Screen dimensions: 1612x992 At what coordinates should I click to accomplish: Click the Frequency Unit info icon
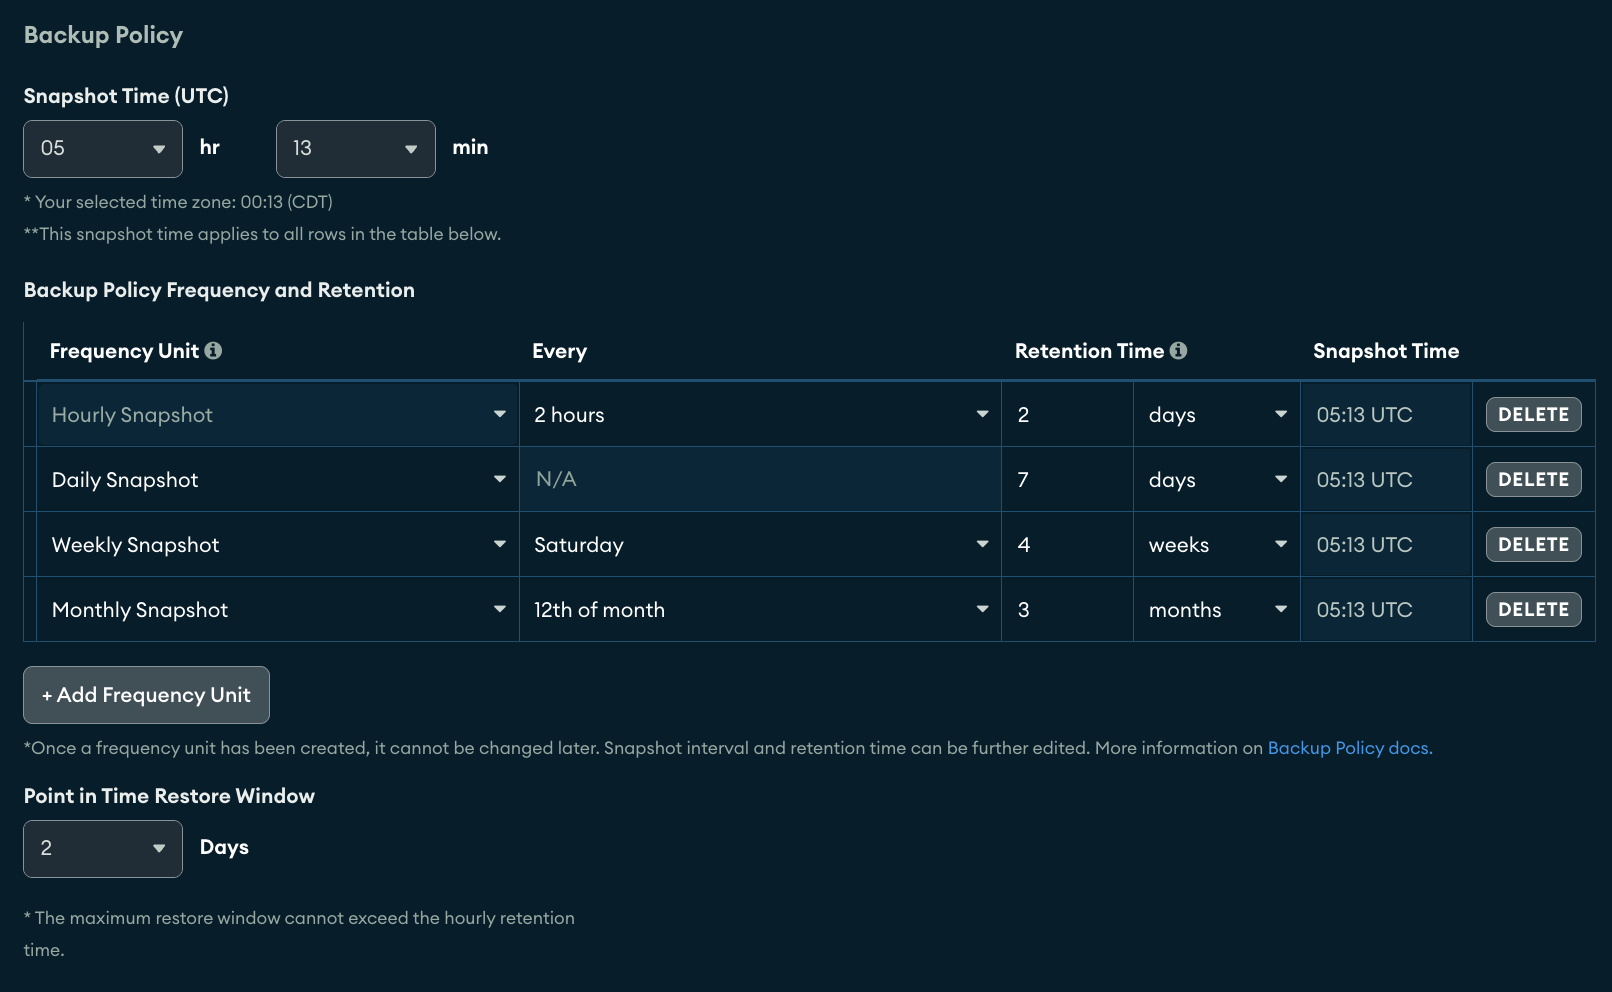(x=213, y=351)
